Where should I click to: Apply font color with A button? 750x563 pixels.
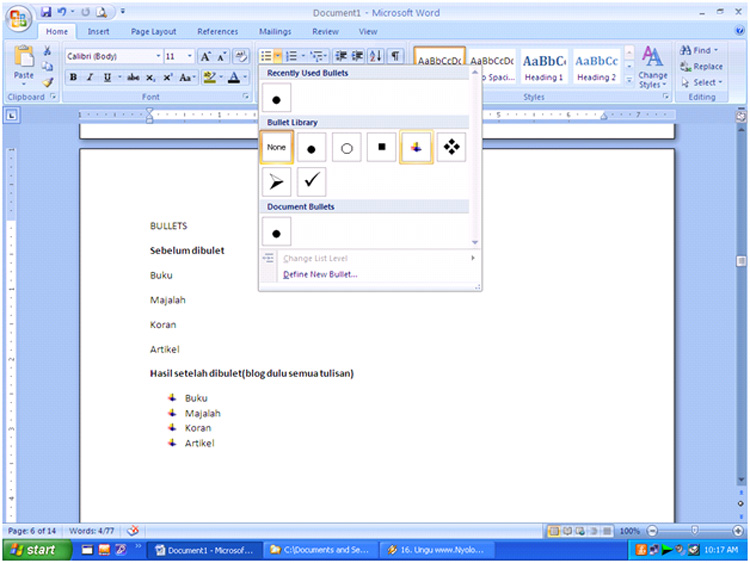point(234,77)
